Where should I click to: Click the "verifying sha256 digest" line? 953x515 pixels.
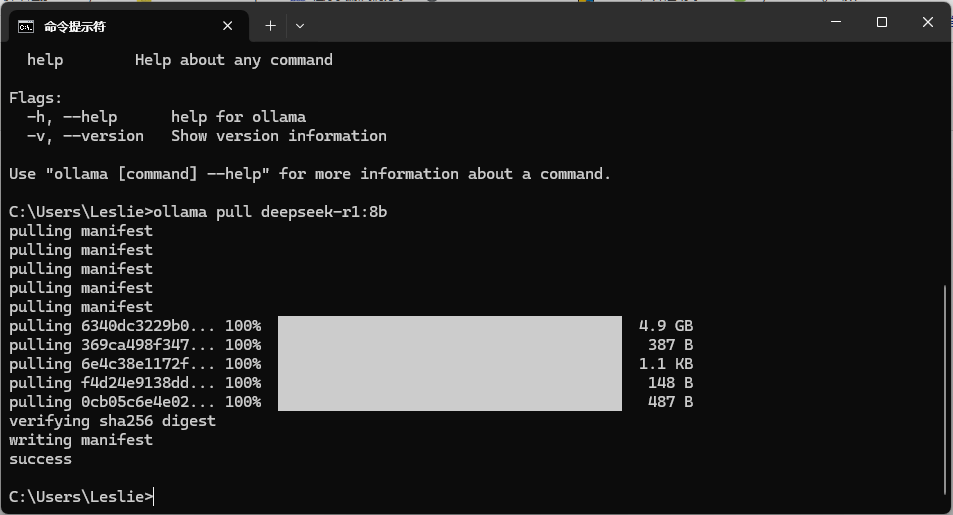click(112, 421)
